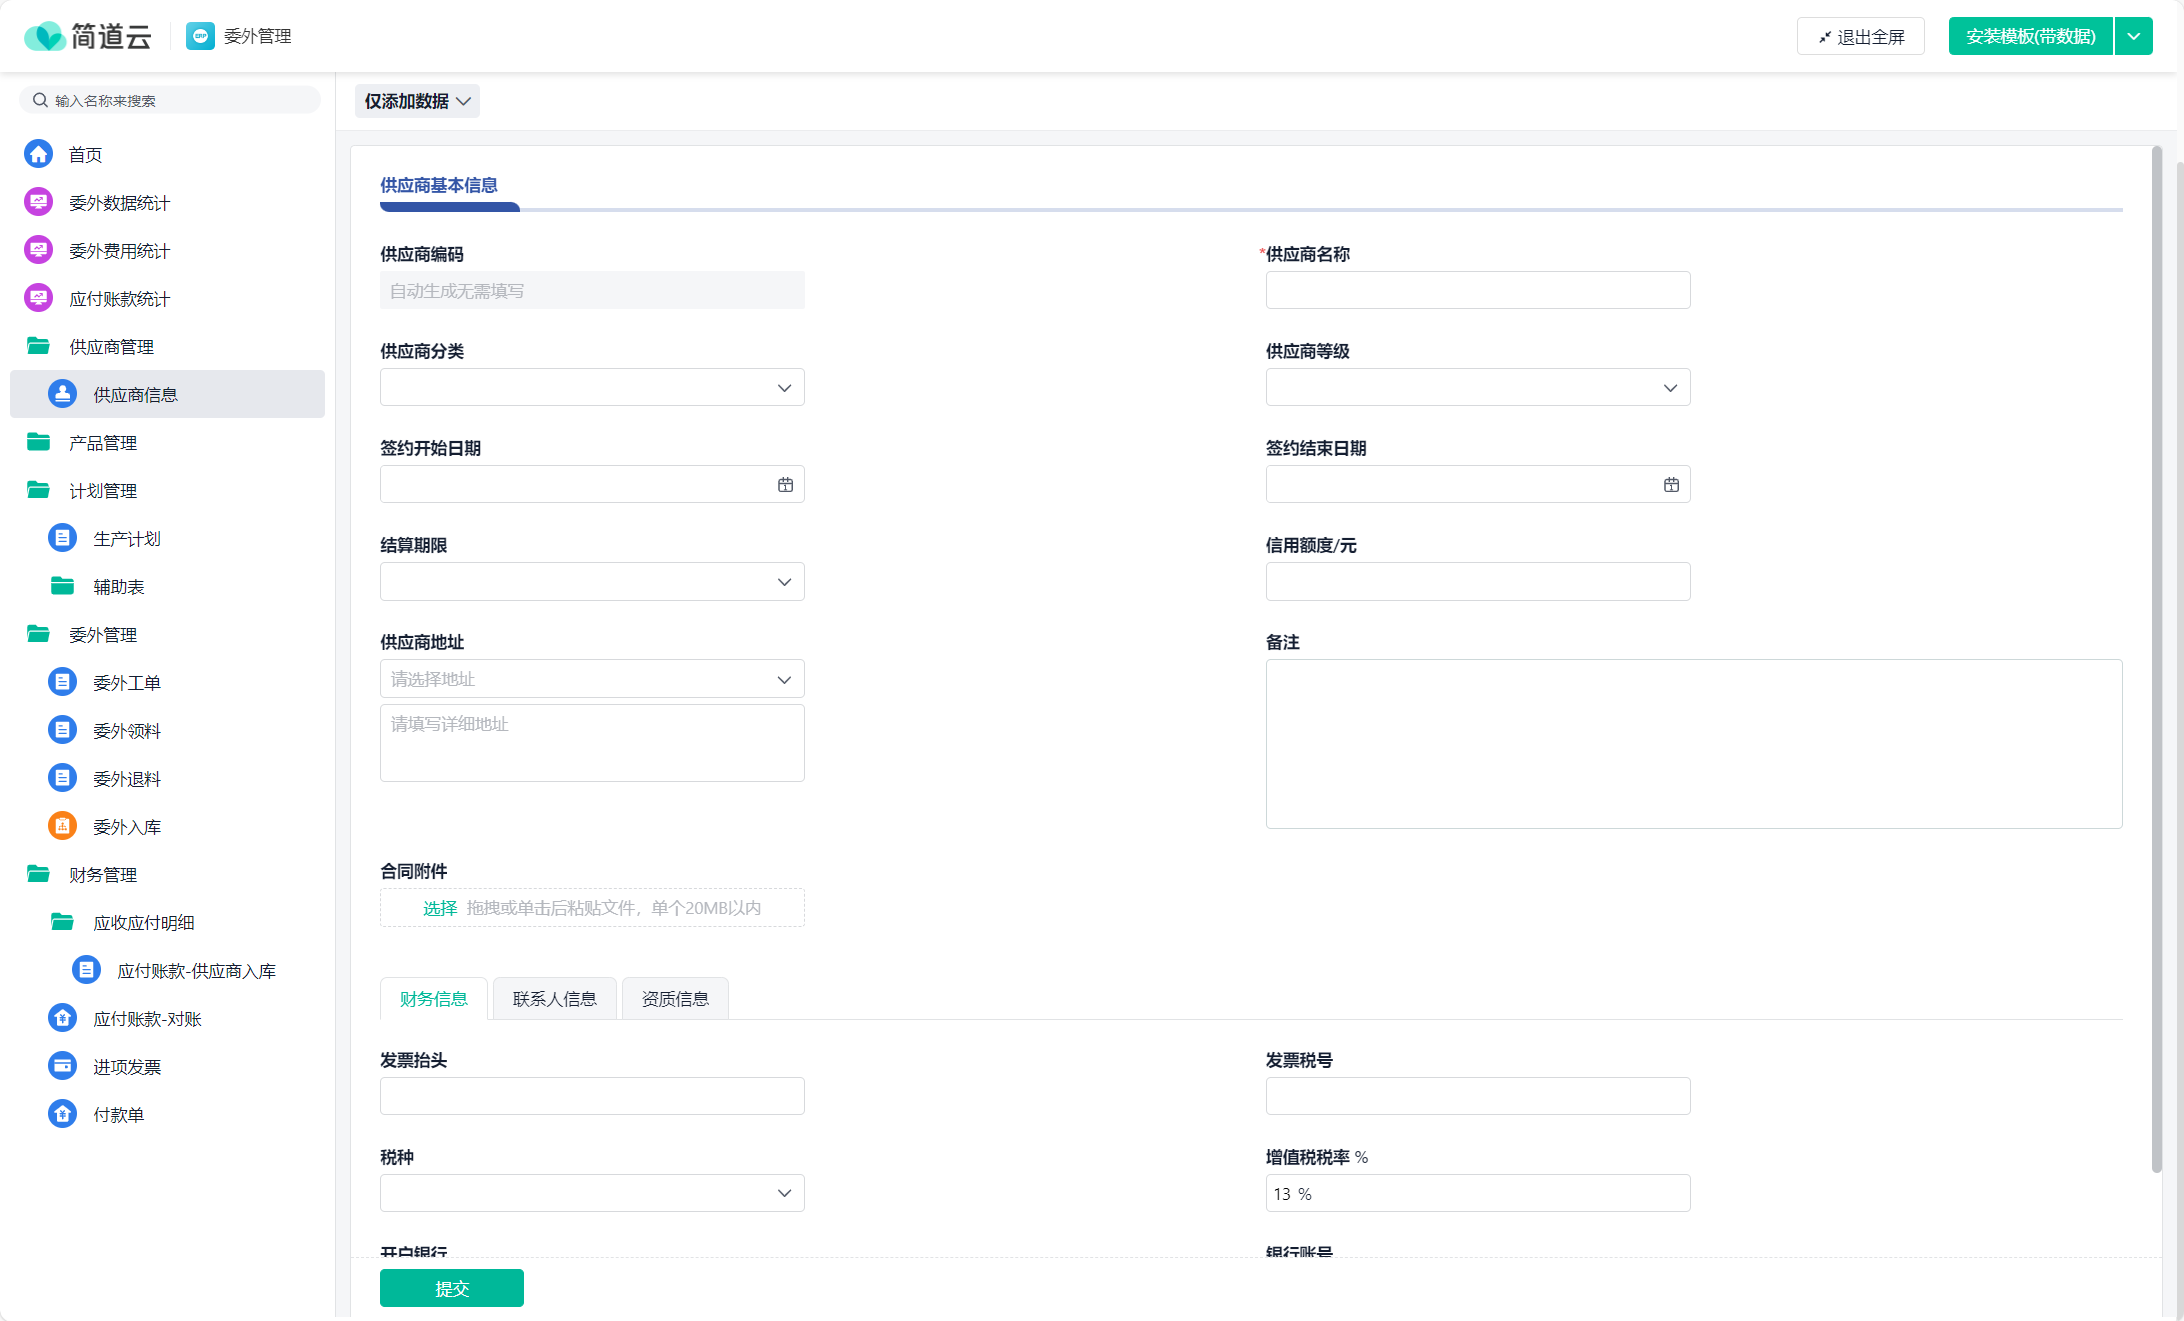
Task: Click the 生产计划 form icon
Action: (62, 538)
